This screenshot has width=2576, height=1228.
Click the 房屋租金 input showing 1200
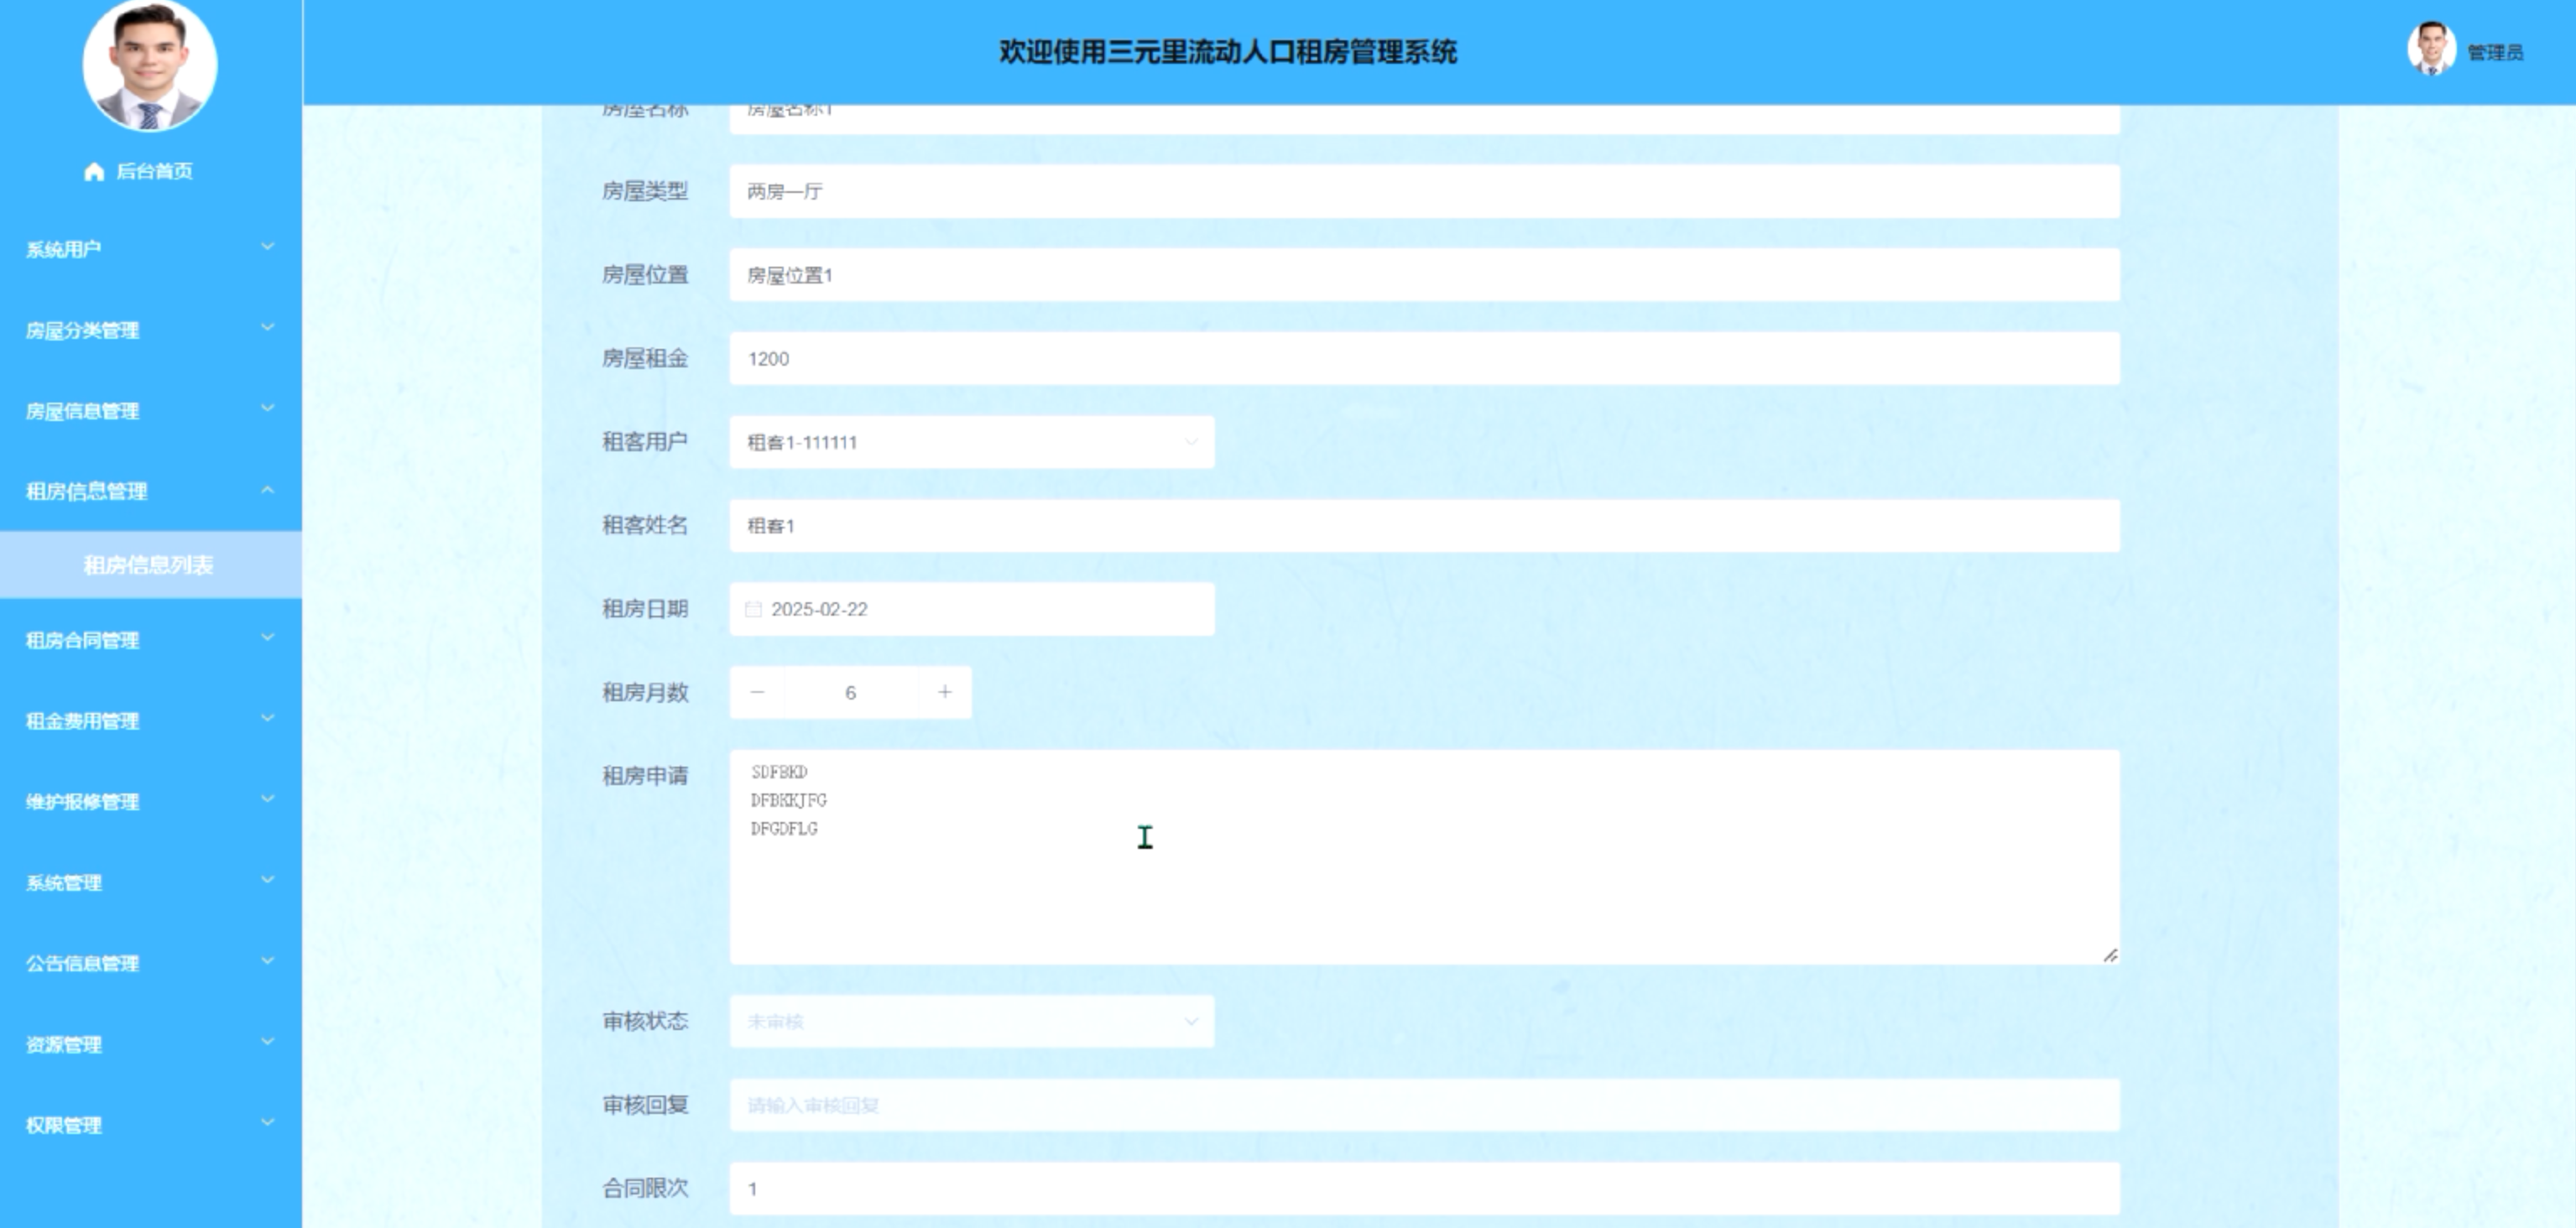tap(1424, 359)
